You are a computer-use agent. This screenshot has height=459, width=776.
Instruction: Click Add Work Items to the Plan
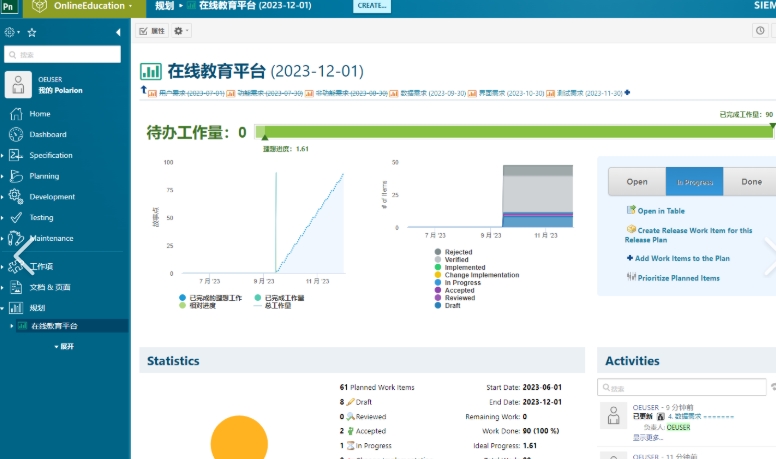(x=682, y=258)
